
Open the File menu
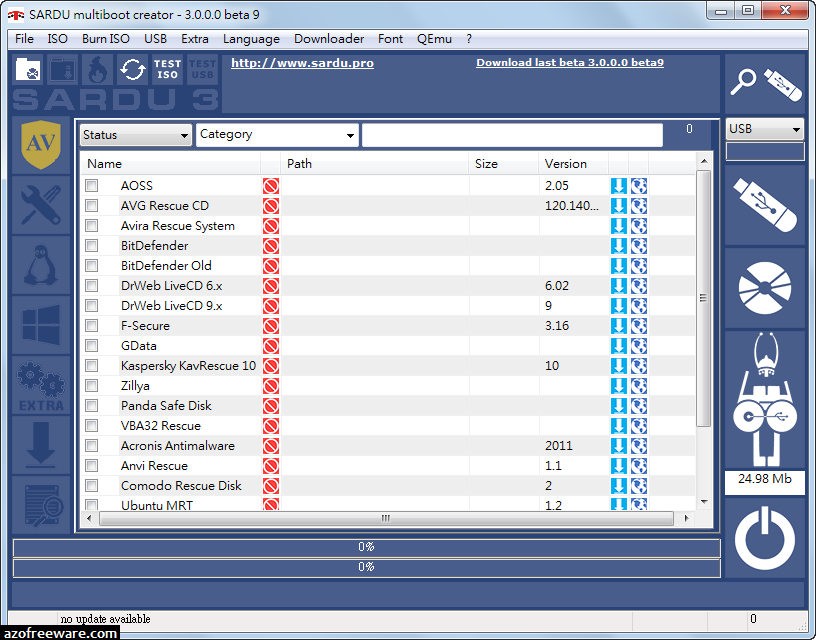point(24,39)
